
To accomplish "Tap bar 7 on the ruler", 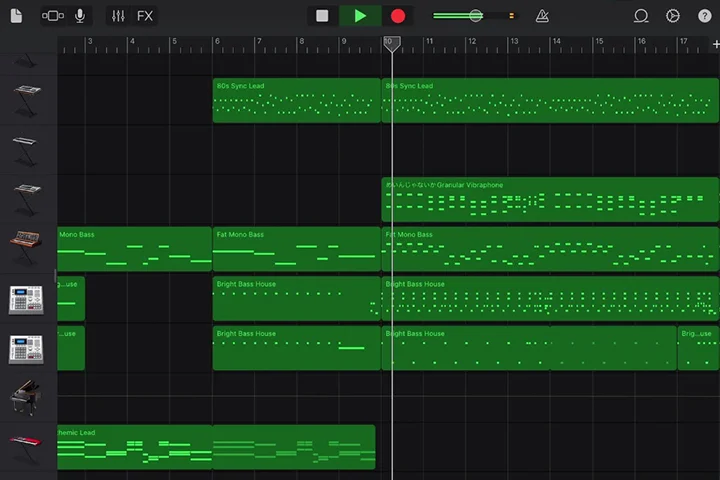I will tap(259, 41).
